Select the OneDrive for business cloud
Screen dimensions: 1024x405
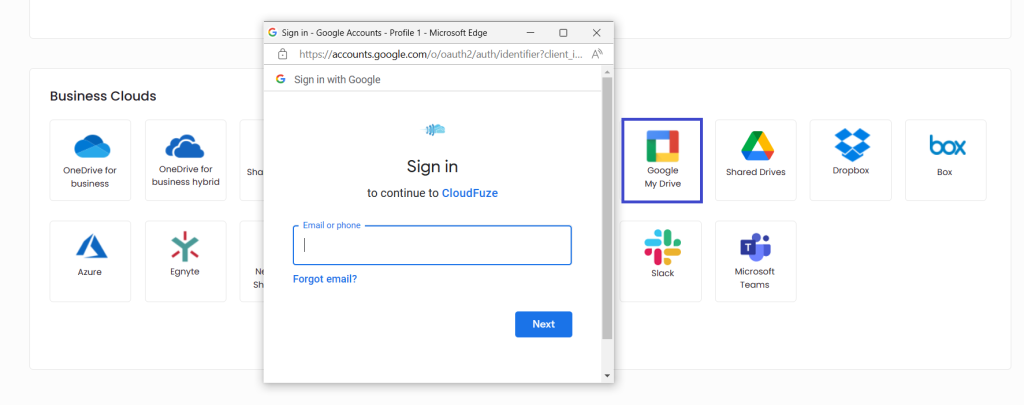90,160
